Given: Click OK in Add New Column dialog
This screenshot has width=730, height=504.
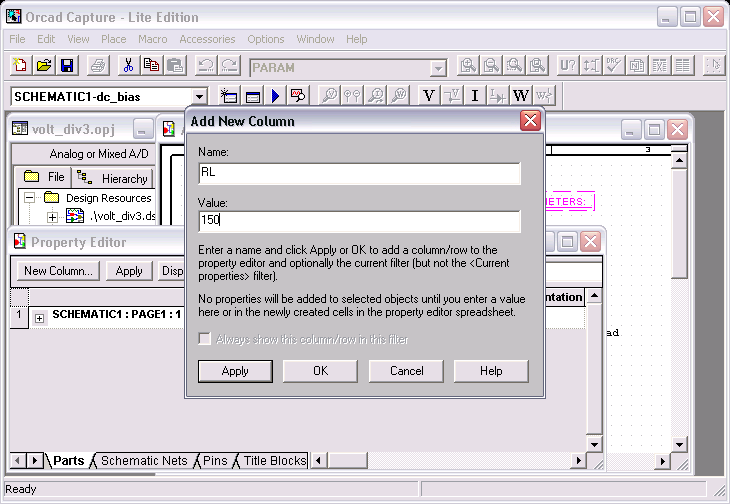Looking at the screenshot, I should (x=320, y=371).
